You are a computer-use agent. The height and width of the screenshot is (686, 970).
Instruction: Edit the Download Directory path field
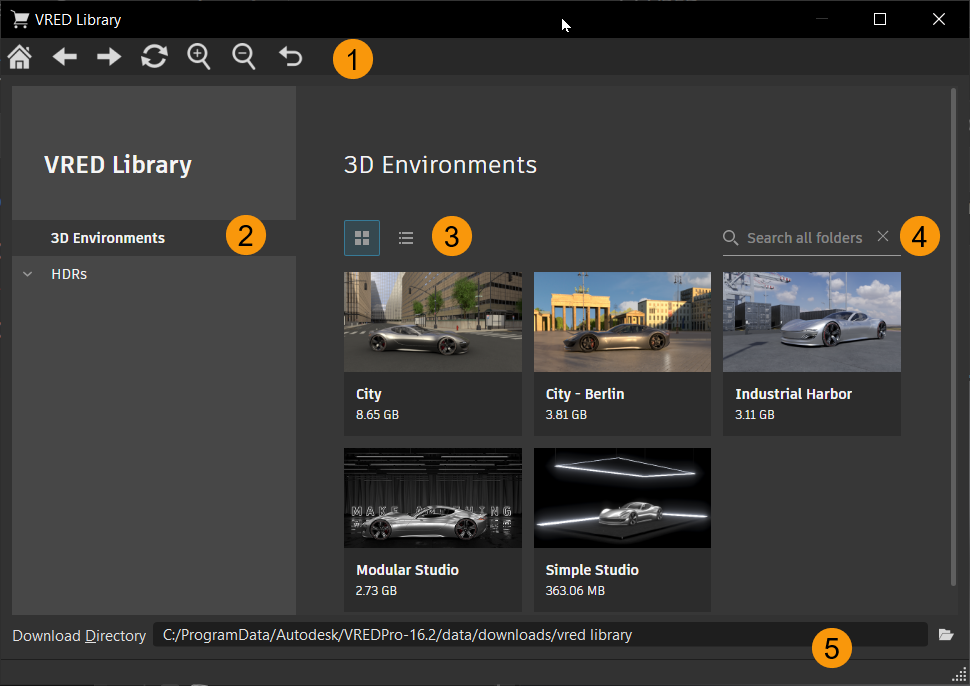[540, 635]
